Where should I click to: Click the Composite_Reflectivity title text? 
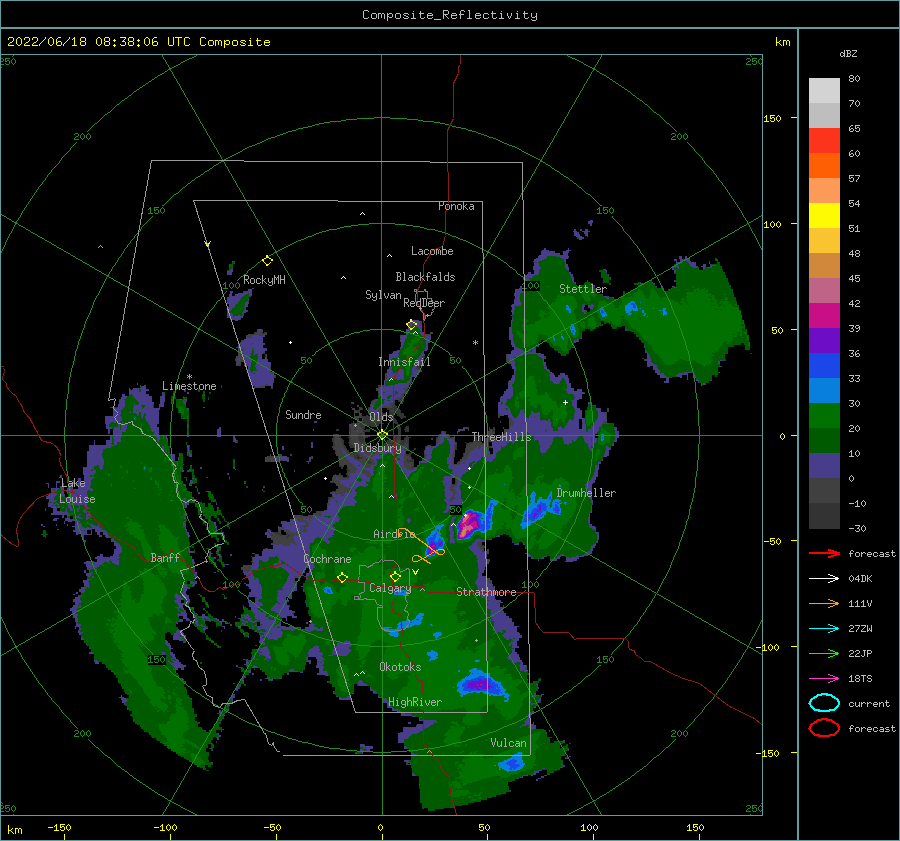click(x=450, y=15)
